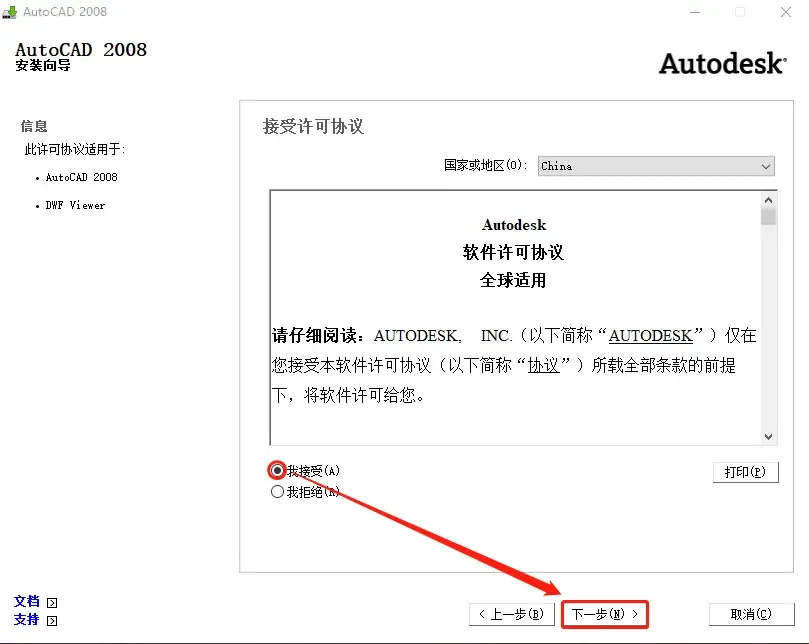Click the underlined 'AUTODESK' term in license
Viewport: 809px width, 644px height.
[x=650, y=336]
